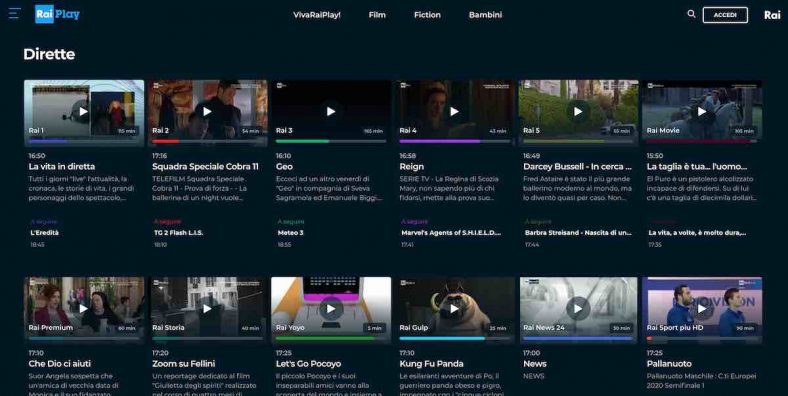Click the Rai logo top right
788x396 pixels.
click(x=772, y=15)
